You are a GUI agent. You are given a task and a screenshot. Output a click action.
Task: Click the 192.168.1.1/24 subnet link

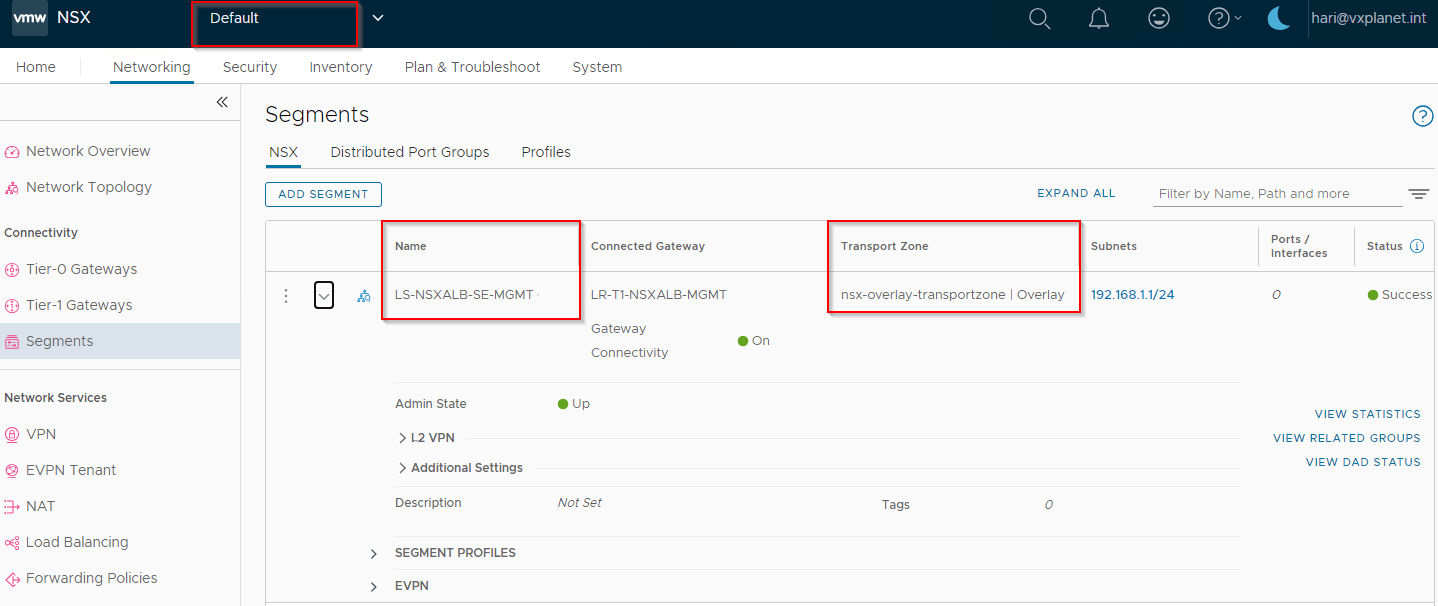click(1132, 295)
